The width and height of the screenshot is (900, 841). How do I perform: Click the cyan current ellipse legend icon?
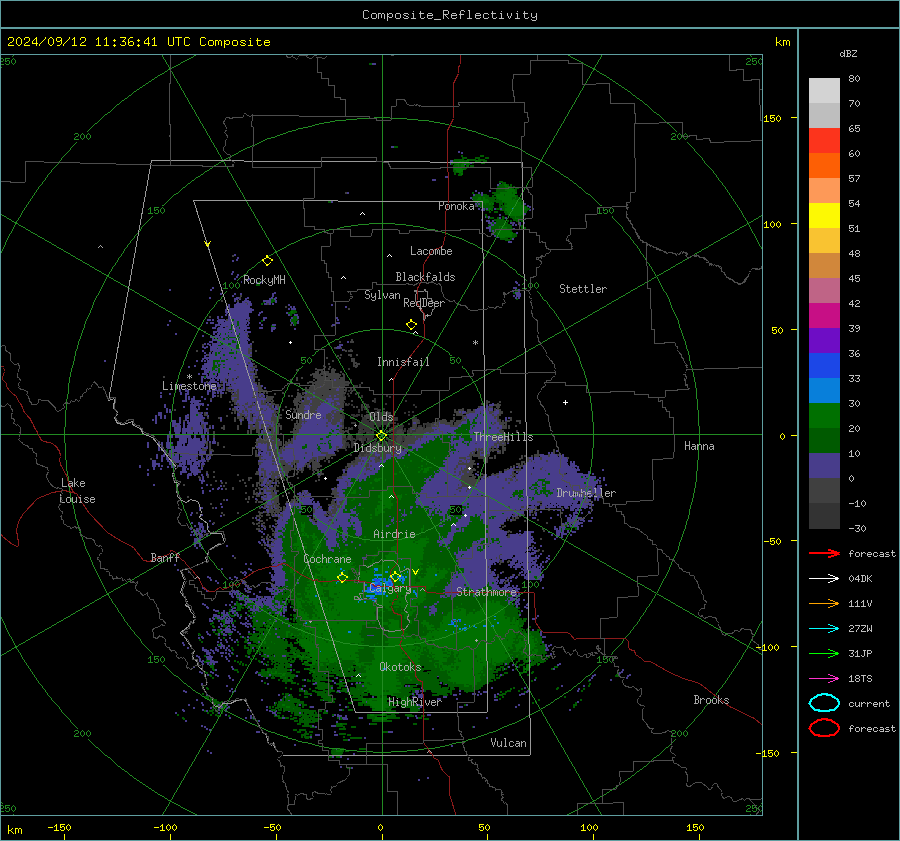(x=824, y=703)
